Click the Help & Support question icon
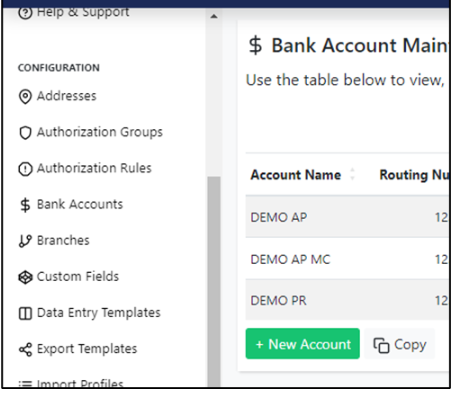 [25, 13]
